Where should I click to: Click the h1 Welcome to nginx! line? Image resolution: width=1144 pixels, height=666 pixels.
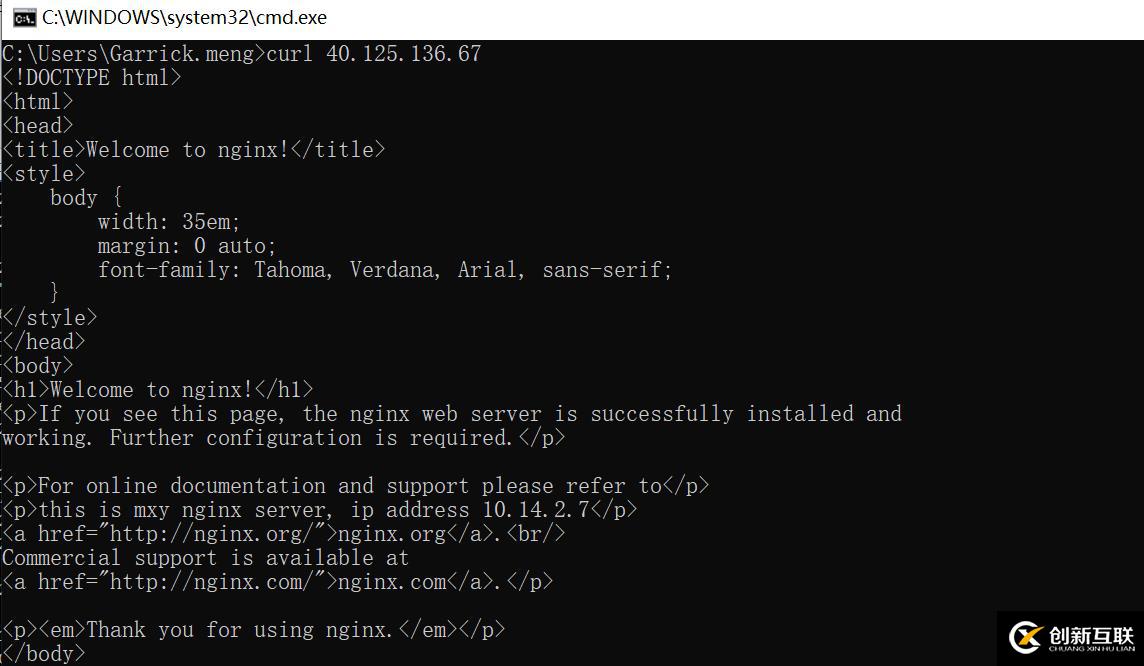pos(158,390)
